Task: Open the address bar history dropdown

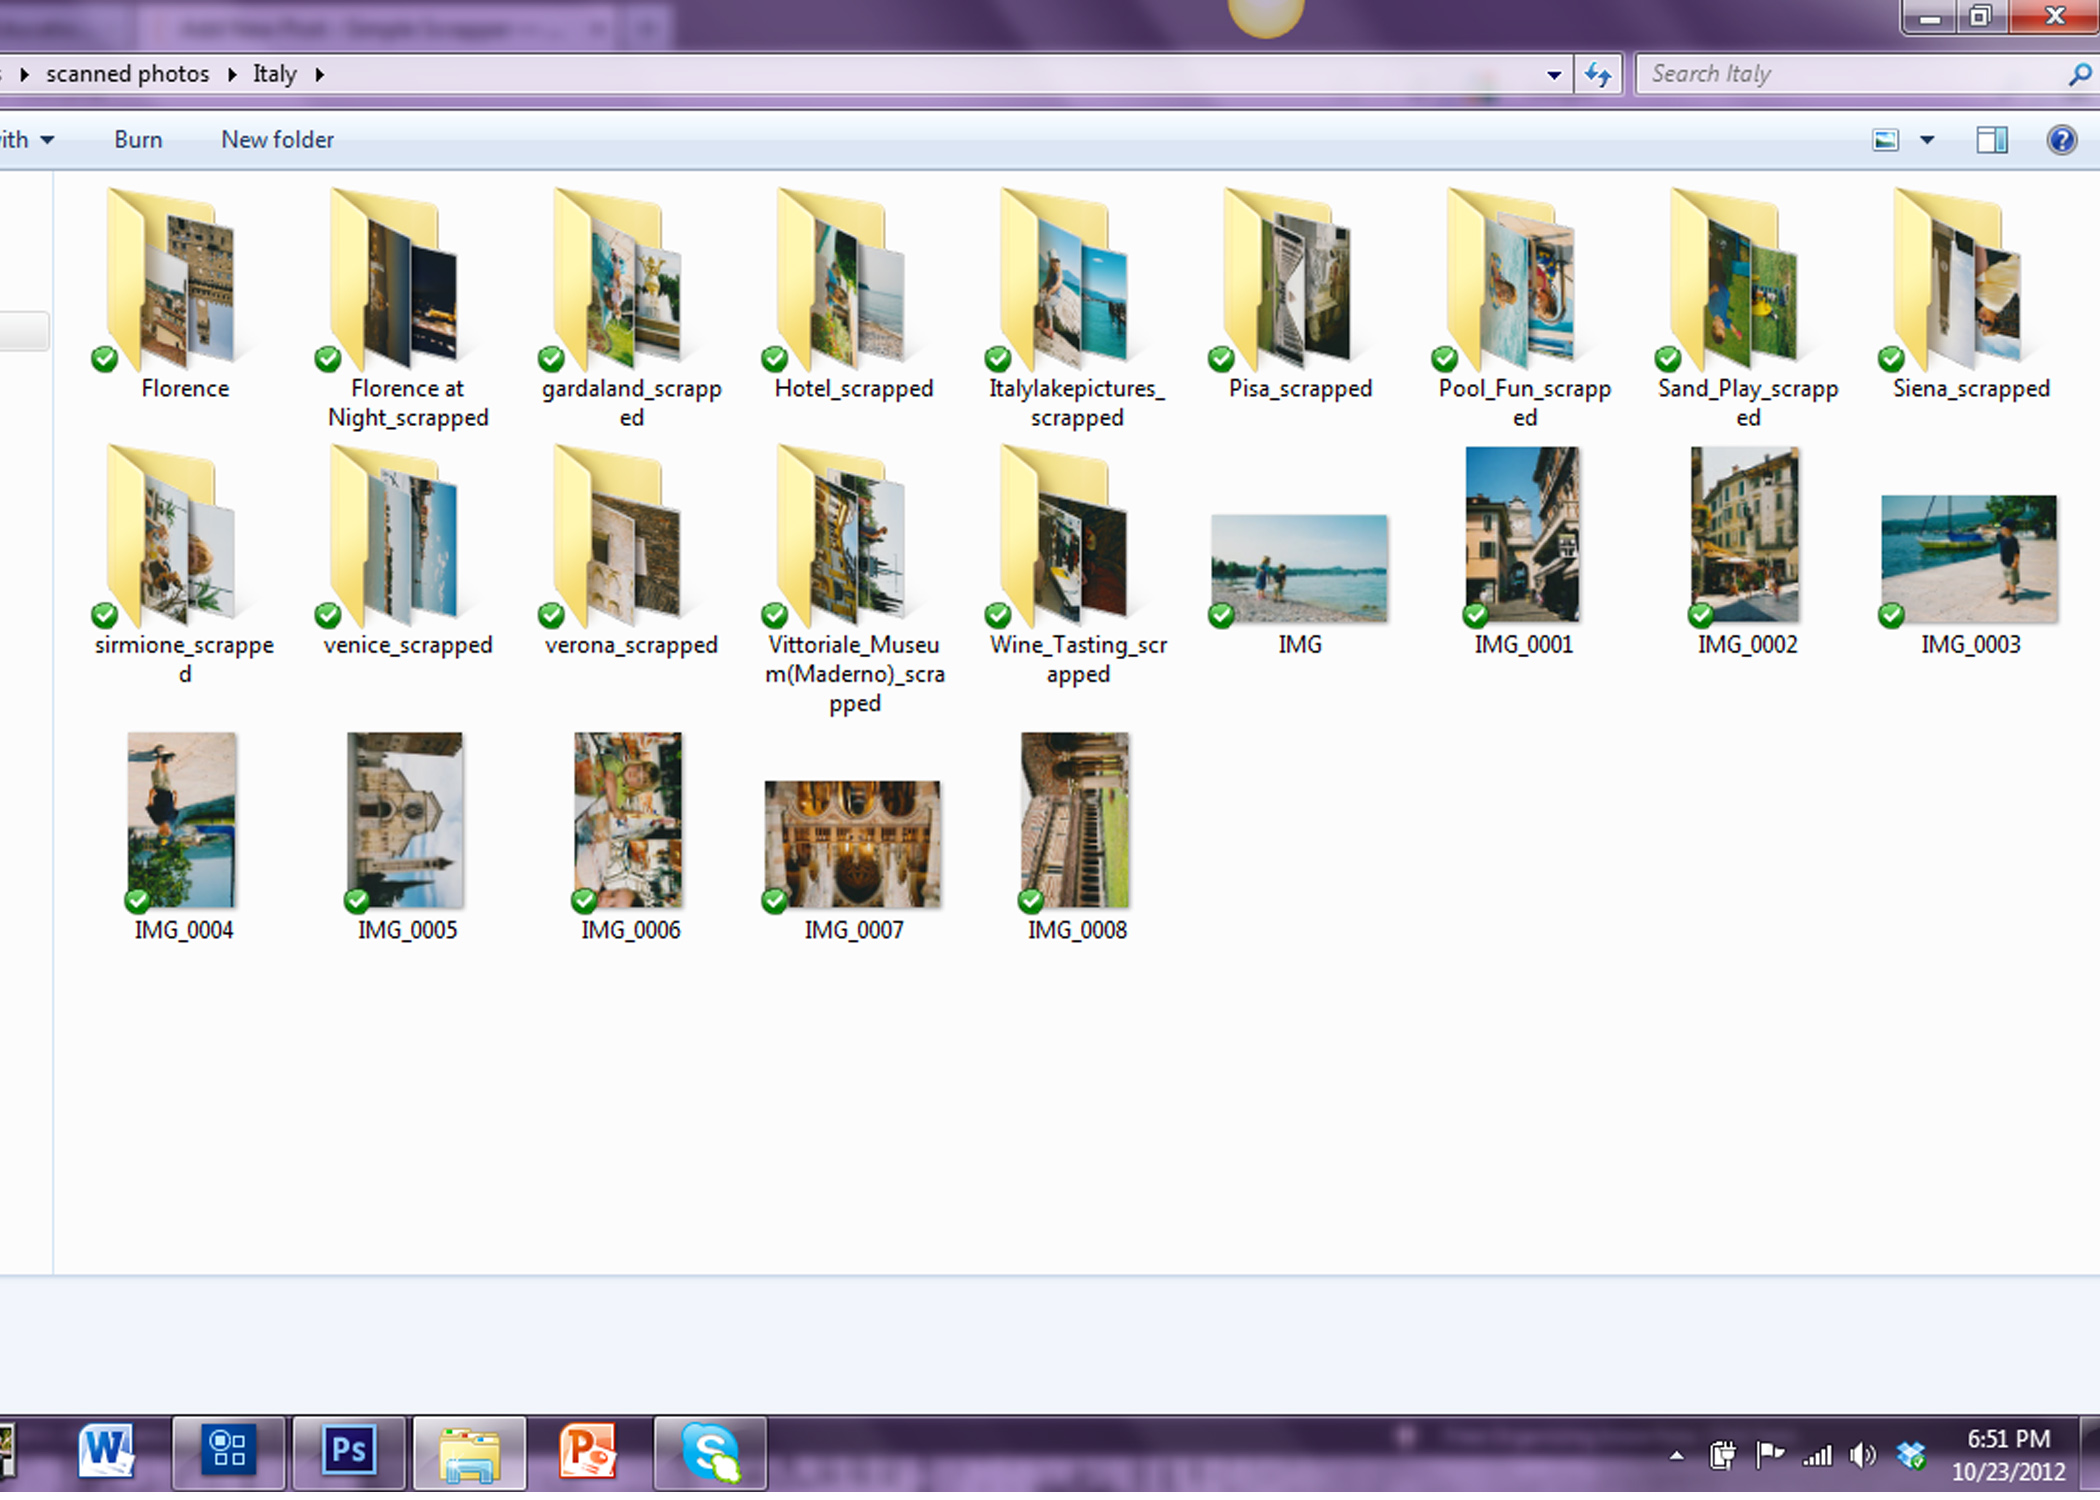Action: click(1553, 75)
